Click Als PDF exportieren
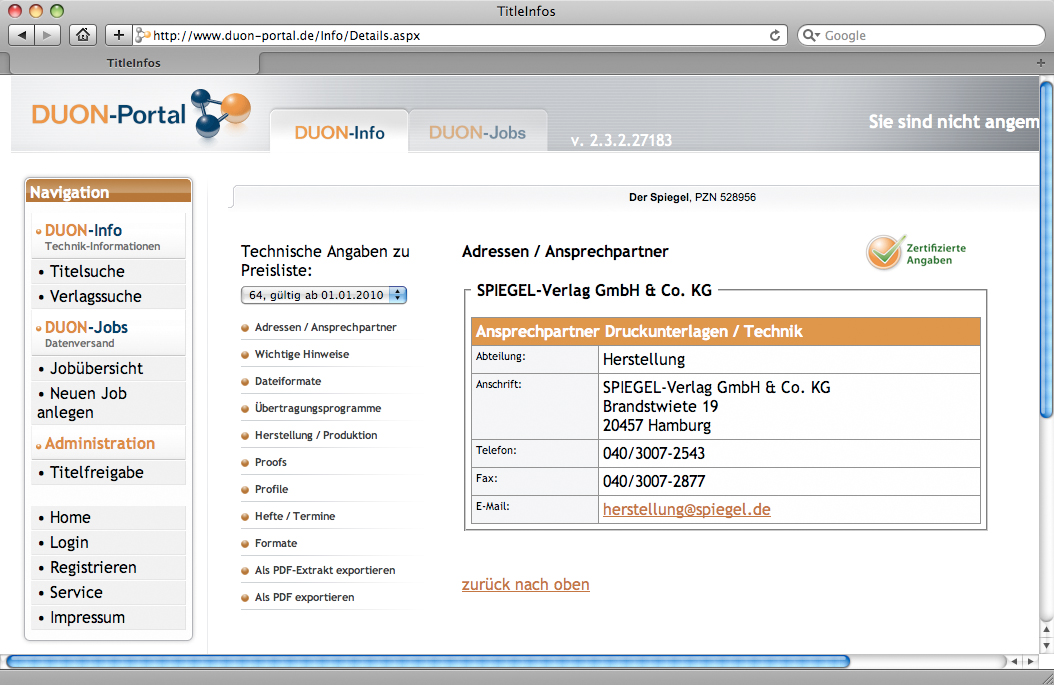1054x685 pixels. tap(305, 597)
